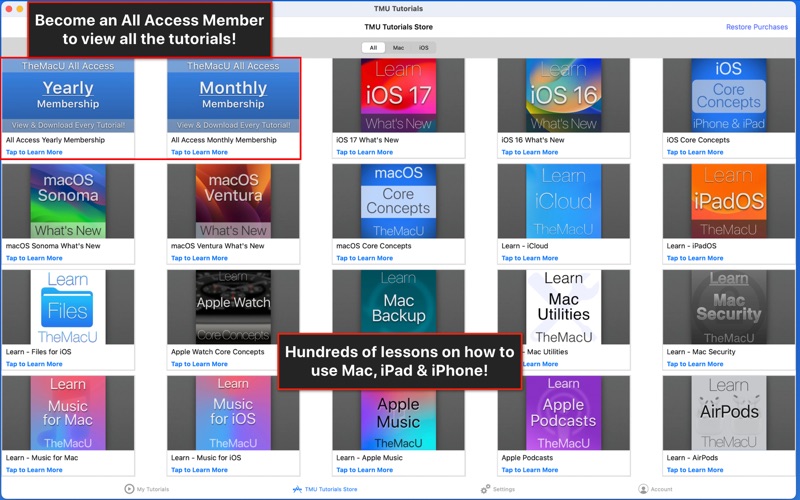Open the Learn Files cover

click(x=68, y=307)
